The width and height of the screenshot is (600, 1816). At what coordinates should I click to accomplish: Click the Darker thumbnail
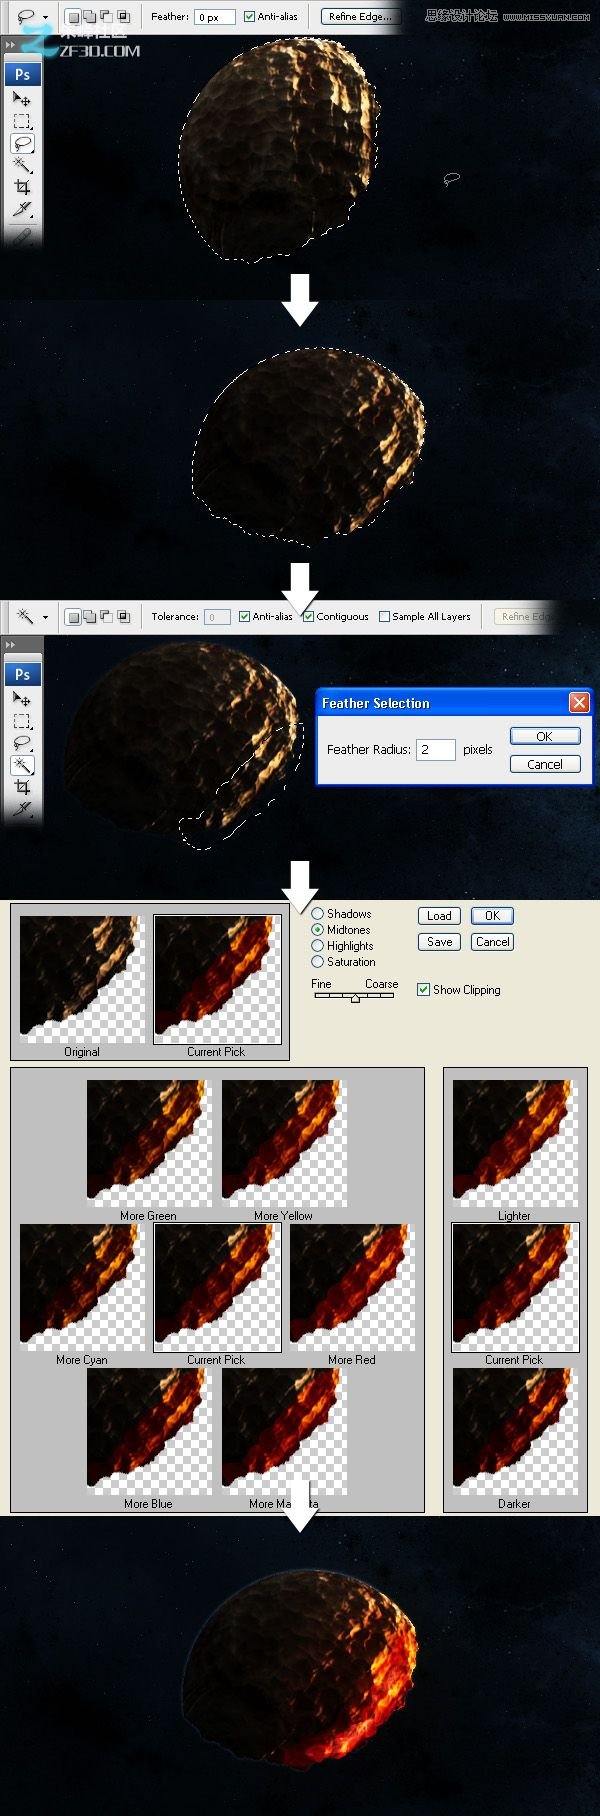515,1432
